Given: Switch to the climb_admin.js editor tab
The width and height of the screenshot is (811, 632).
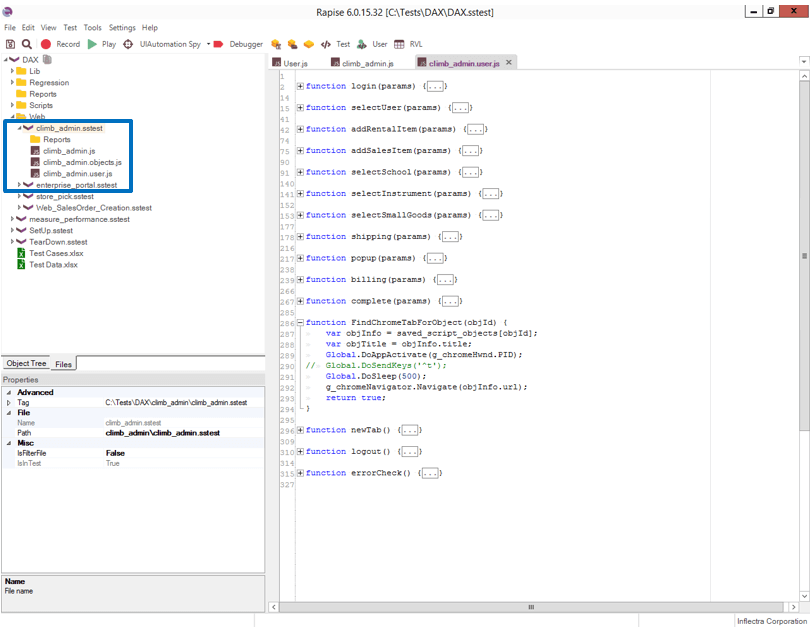Looking at the screenshot, I should (x=363, y=63).
